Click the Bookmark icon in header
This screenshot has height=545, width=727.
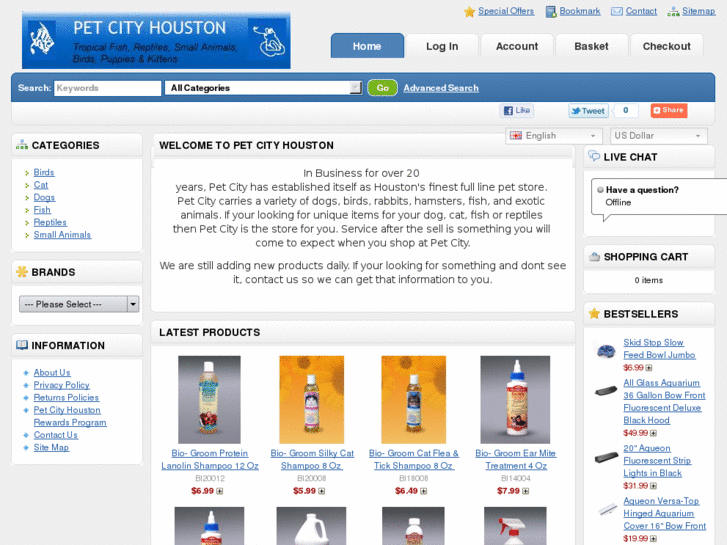pos(551,12)
